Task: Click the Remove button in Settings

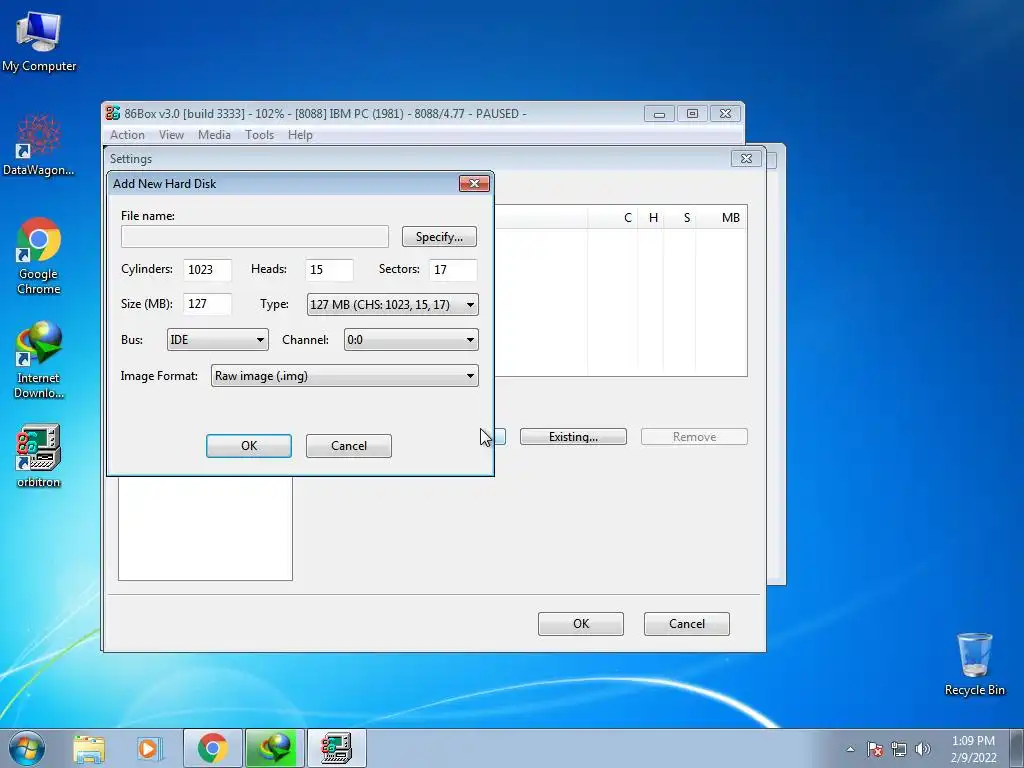Action: [x=694, y=437]
